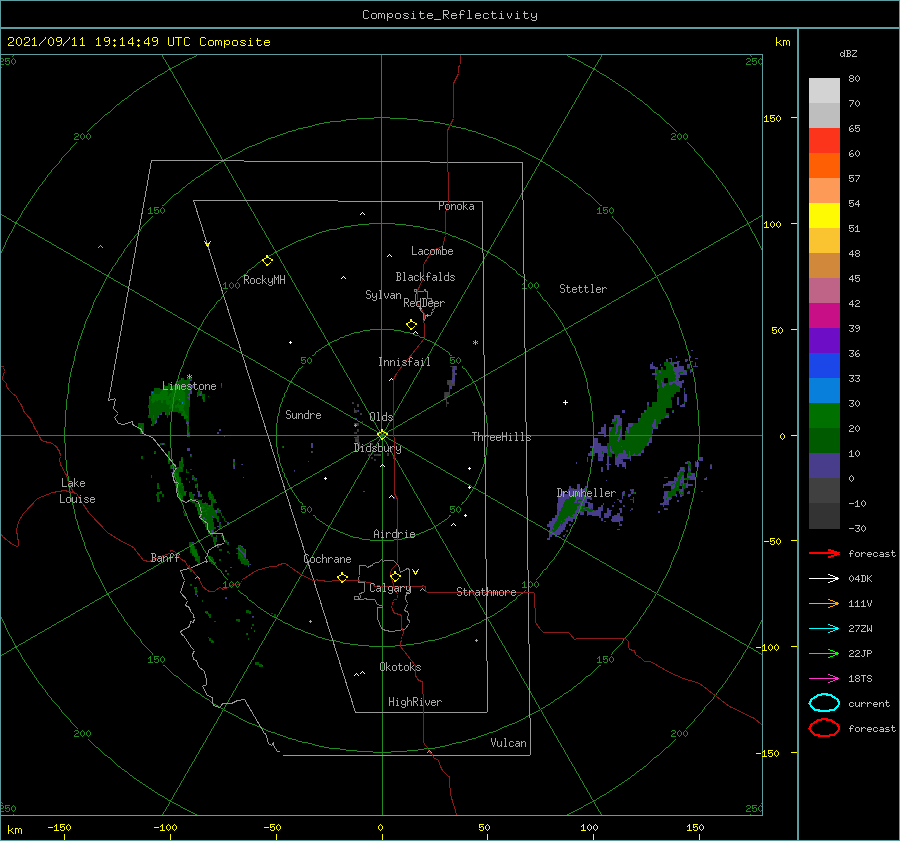Select the 10 dBZ dark violet swatch
The image size is (900, 841).
pyautogui.click(x=824, y=465)
